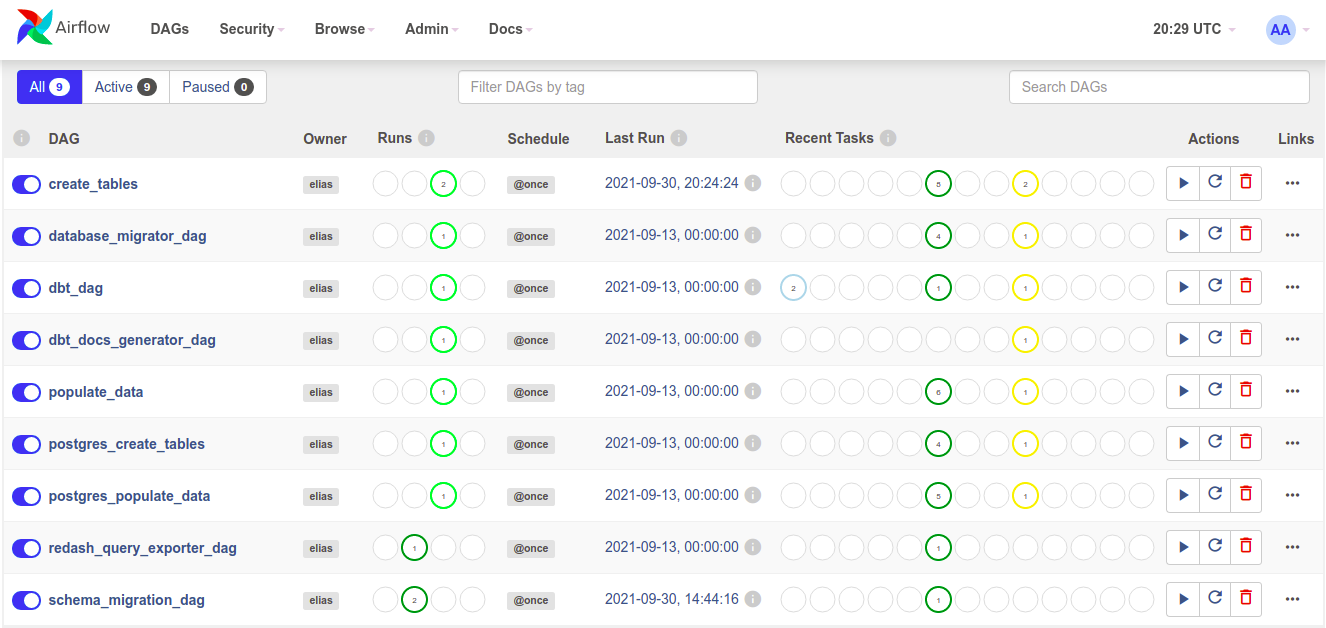Toggle database_migrator_dag off
This screenshot has height=628, width=1326.
[x=26, y=236]
